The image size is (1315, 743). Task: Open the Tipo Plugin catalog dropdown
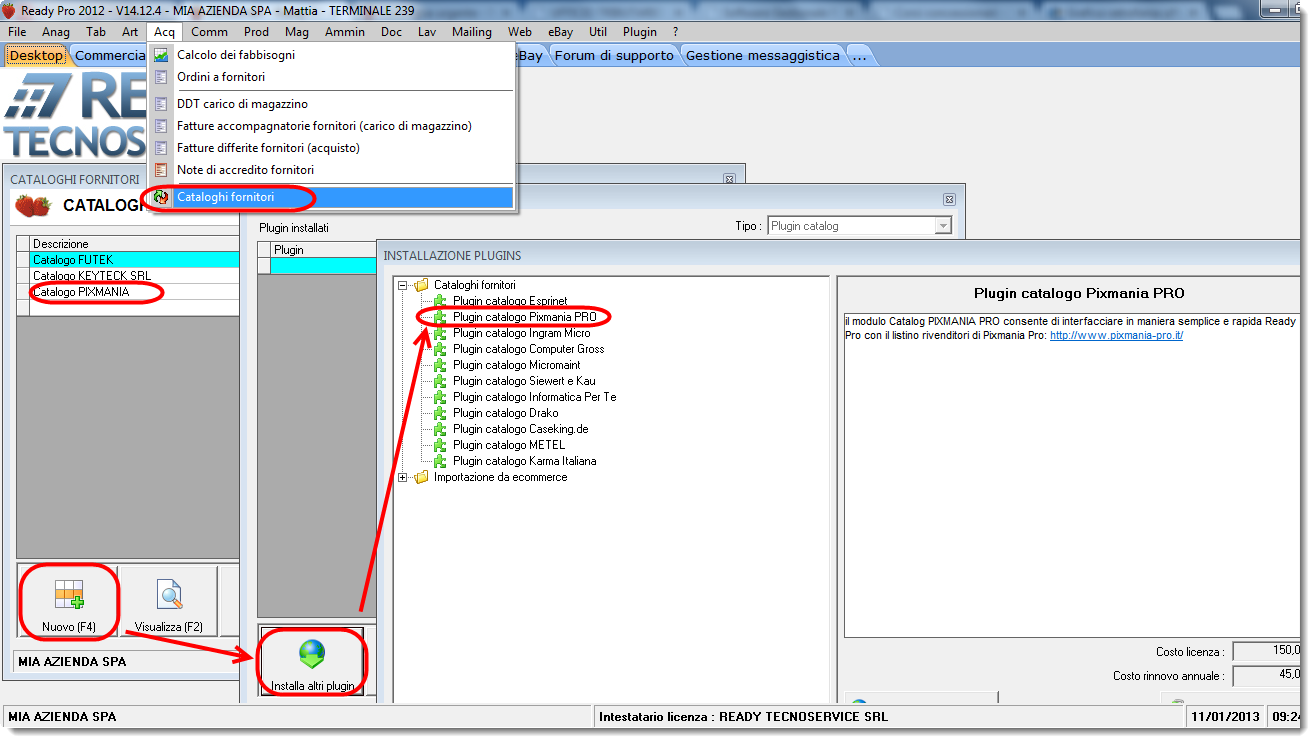point(942,226)
